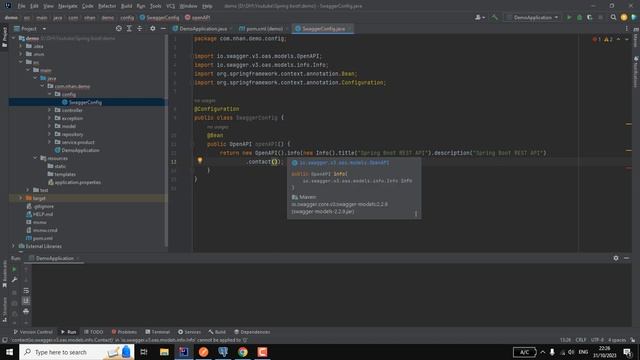Click the quick-fix lightbulb in the editor gutter
640x360 pixels.
point(200,161)
